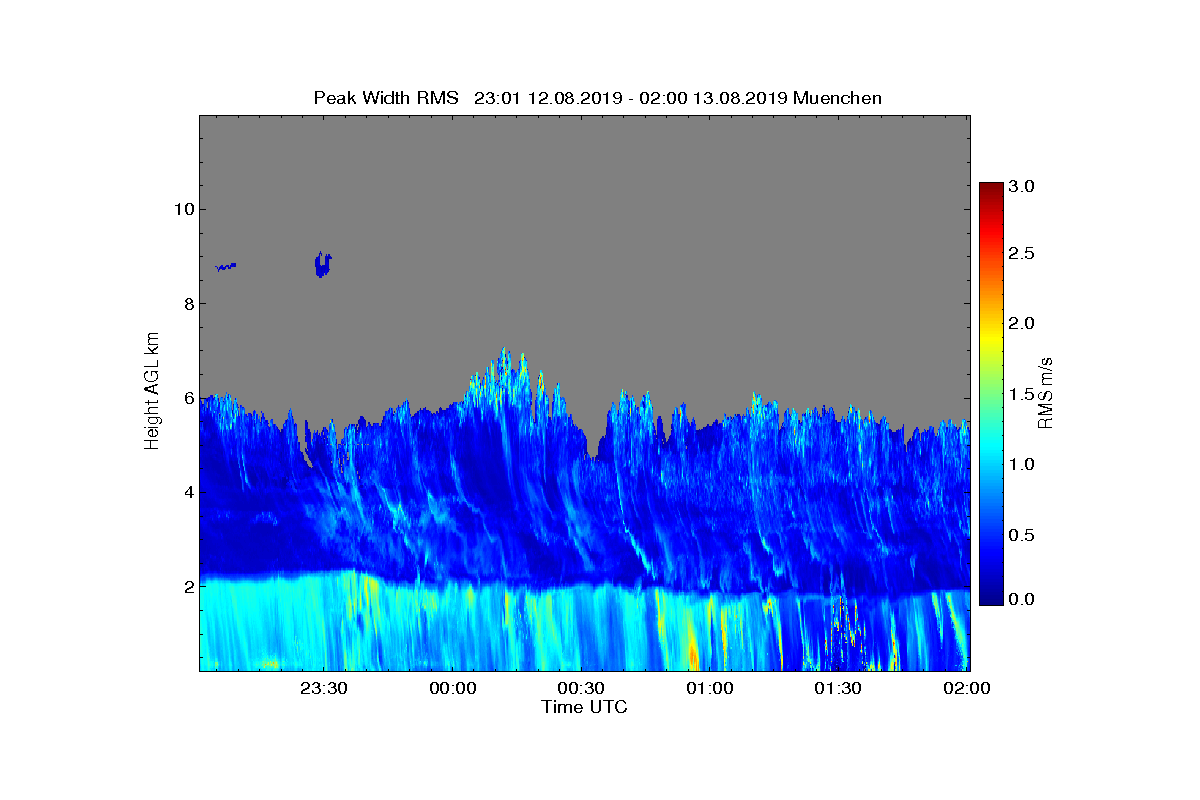Click the colorbar value 0.0
This screenshot has width=1200, height=800.
(x=1021, y=599)
